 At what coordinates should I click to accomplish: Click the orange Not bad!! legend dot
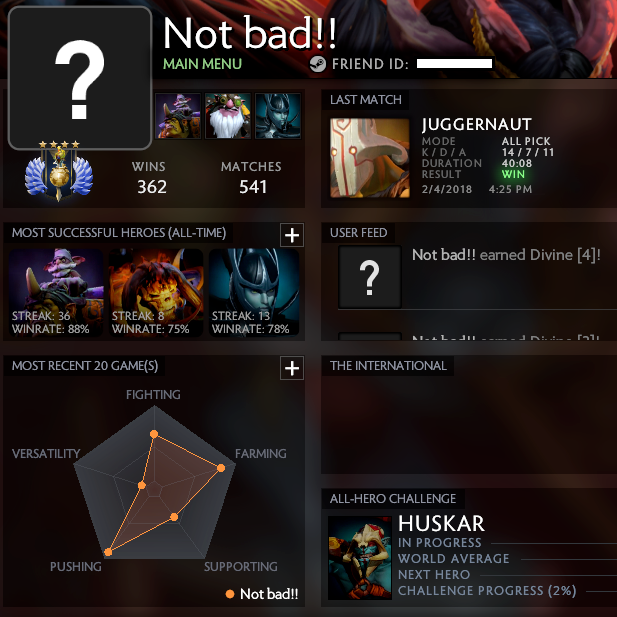[x=230, y=594]
